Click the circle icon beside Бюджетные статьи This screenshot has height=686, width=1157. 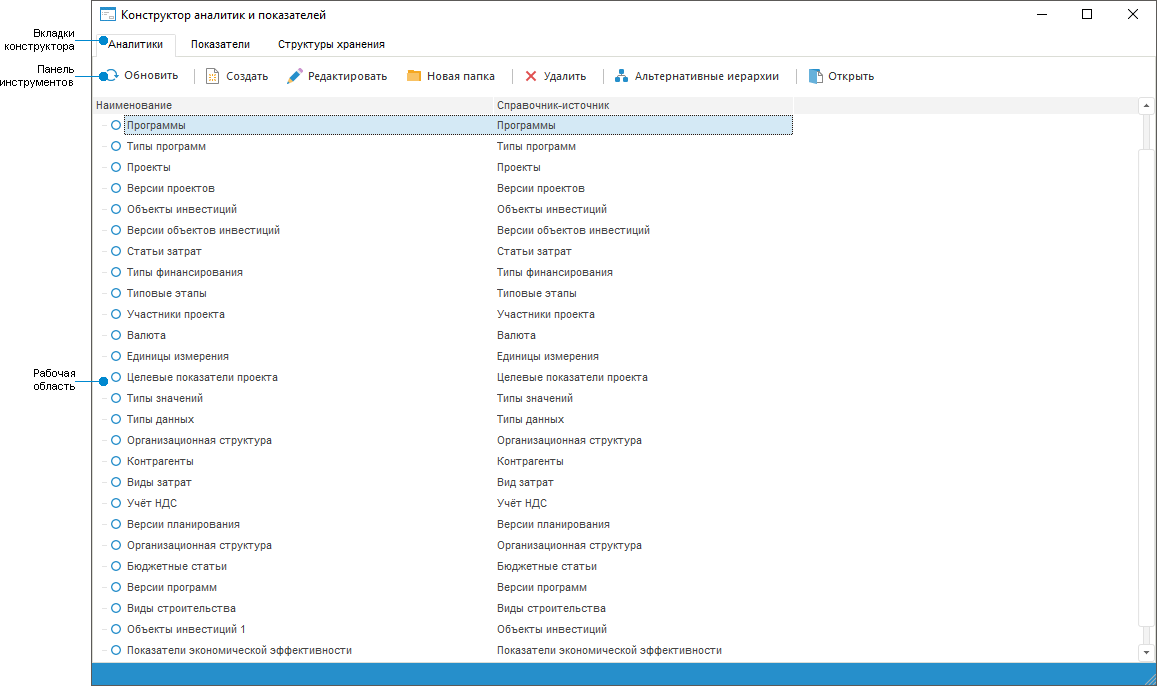tap(116, 567)
